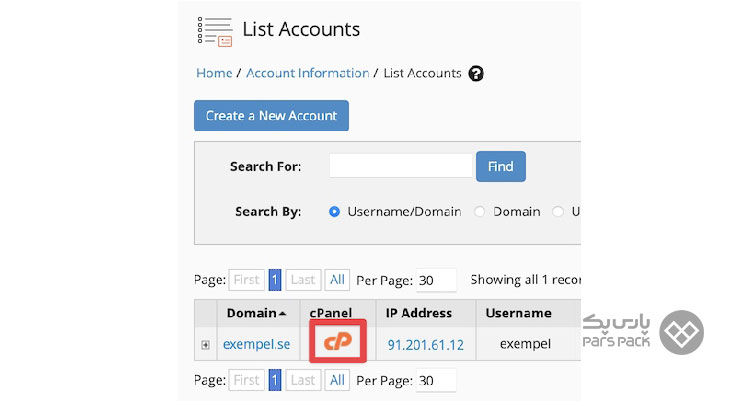This screenshot has width=750, height=401.
Task: Select page 1 in top pagination
Action: click(x=275, y=280)
